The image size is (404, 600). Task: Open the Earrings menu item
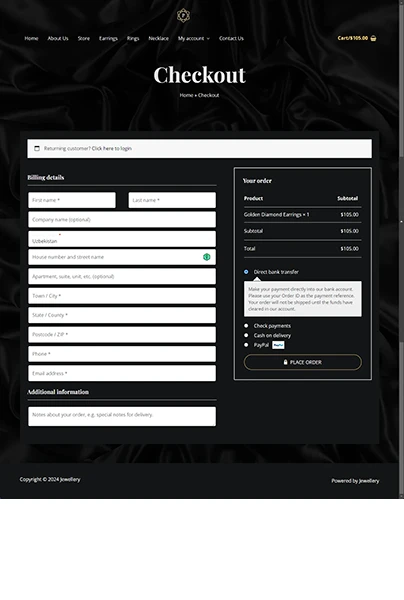(108, 38)
